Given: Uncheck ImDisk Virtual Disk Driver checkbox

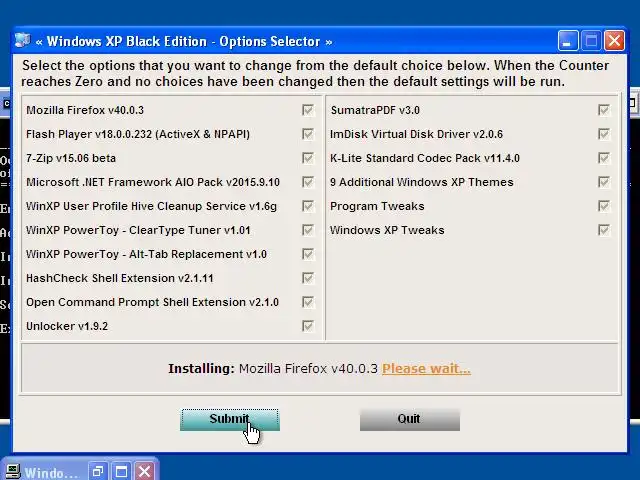Looking at the screenshot, I should (604, 134).
